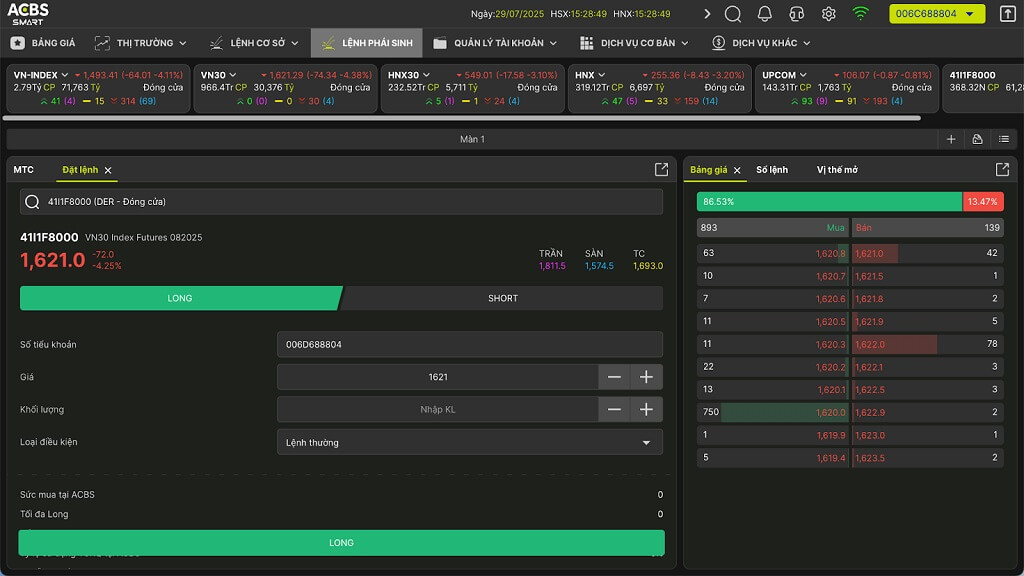Expand UPCOM index dropdown

pyautogui.click(x=803, y=75)
